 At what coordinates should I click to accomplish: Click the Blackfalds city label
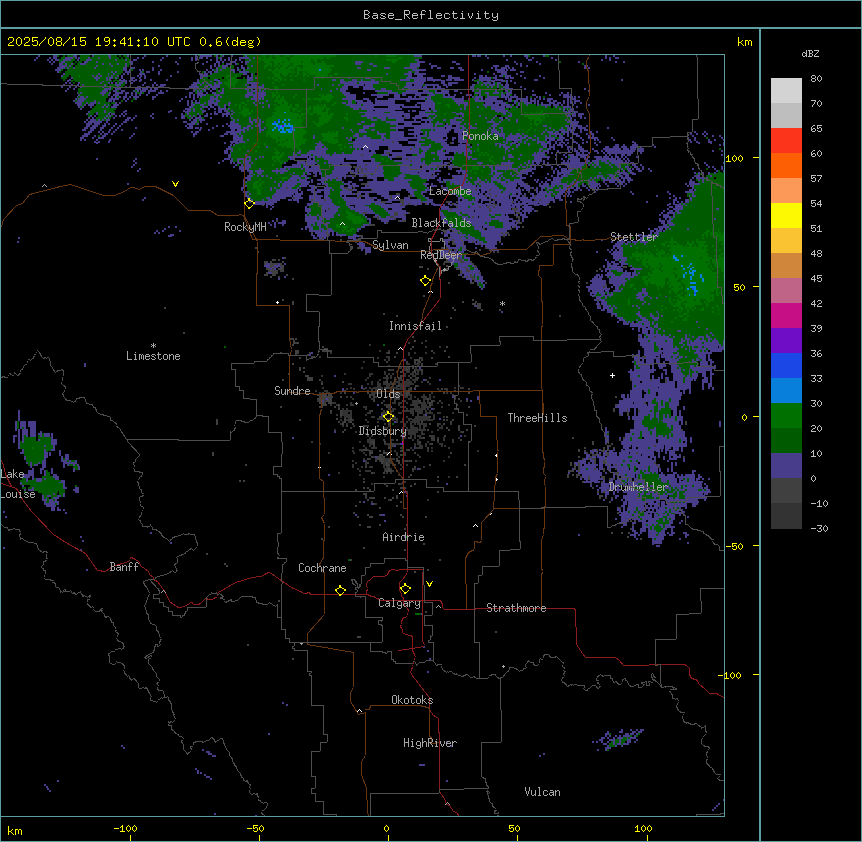[x=441, y=223]
